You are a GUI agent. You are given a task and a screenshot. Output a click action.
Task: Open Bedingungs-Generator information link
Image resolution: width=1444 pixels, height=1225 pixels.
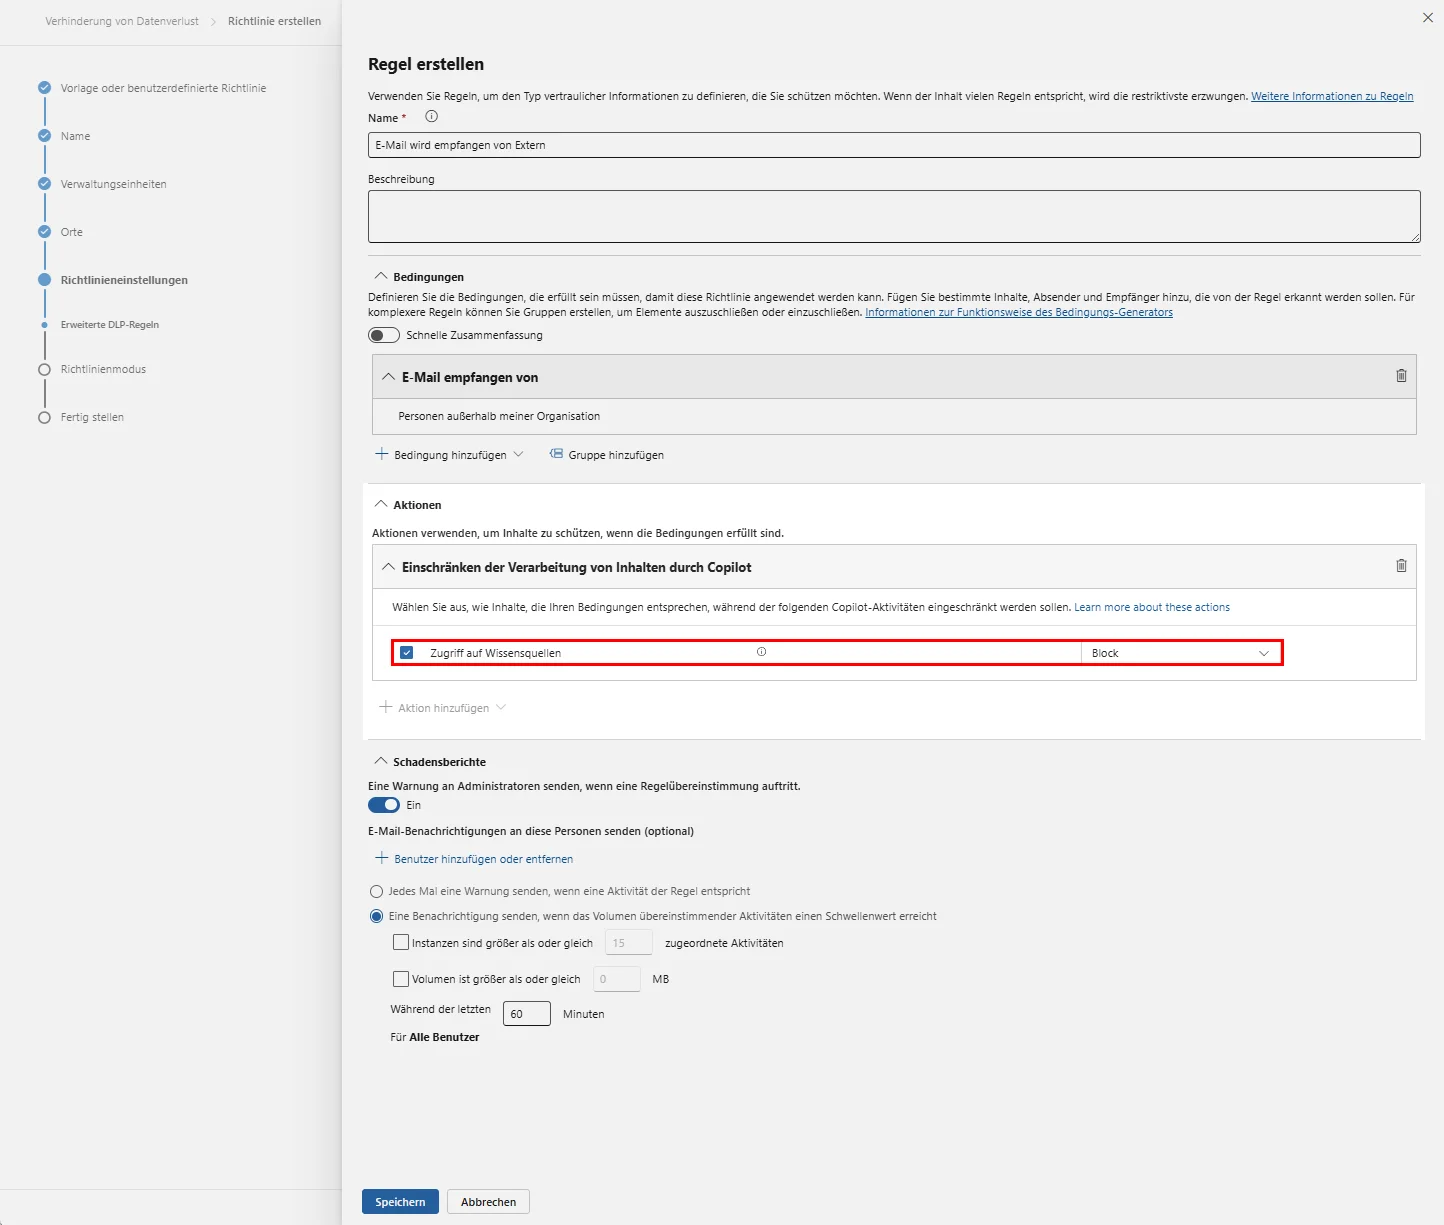click(1019, 312)
